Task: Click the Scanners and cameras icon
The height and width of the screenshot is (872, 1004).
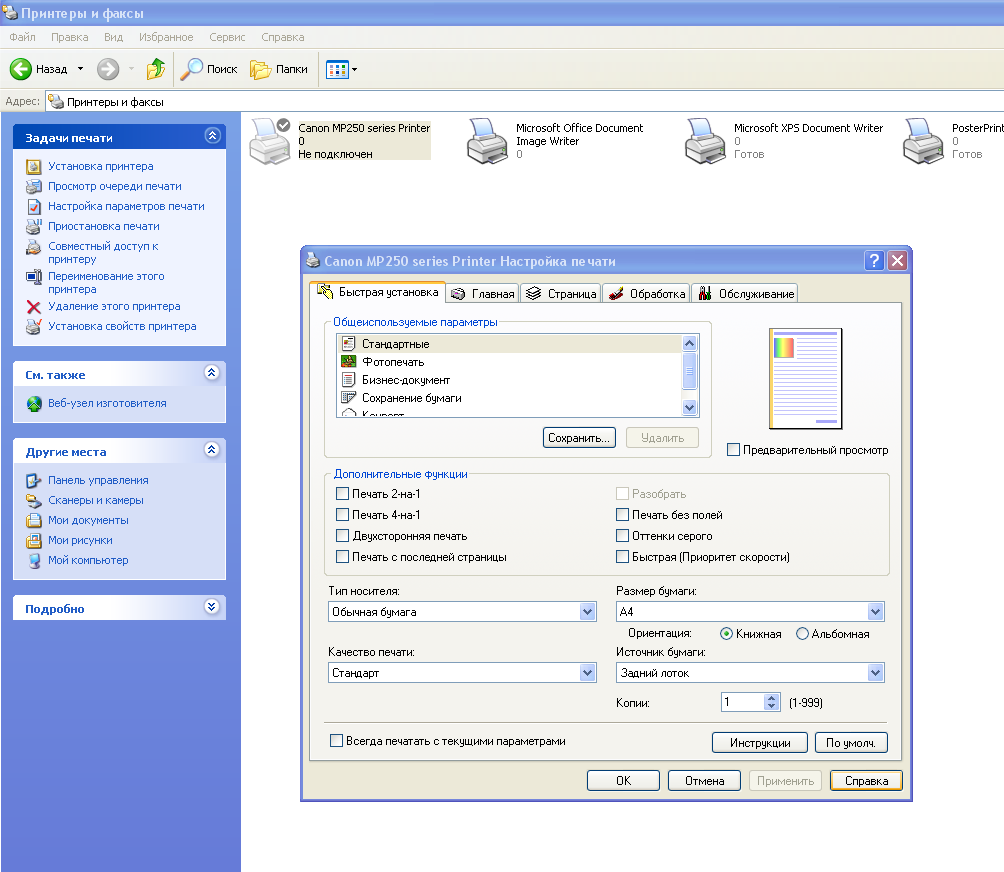Action: coord(34,500)
